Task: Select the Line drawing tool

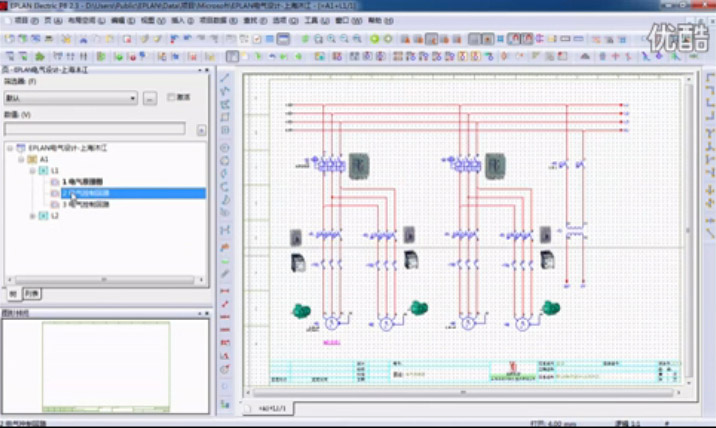Action: (x=225, y=78)
